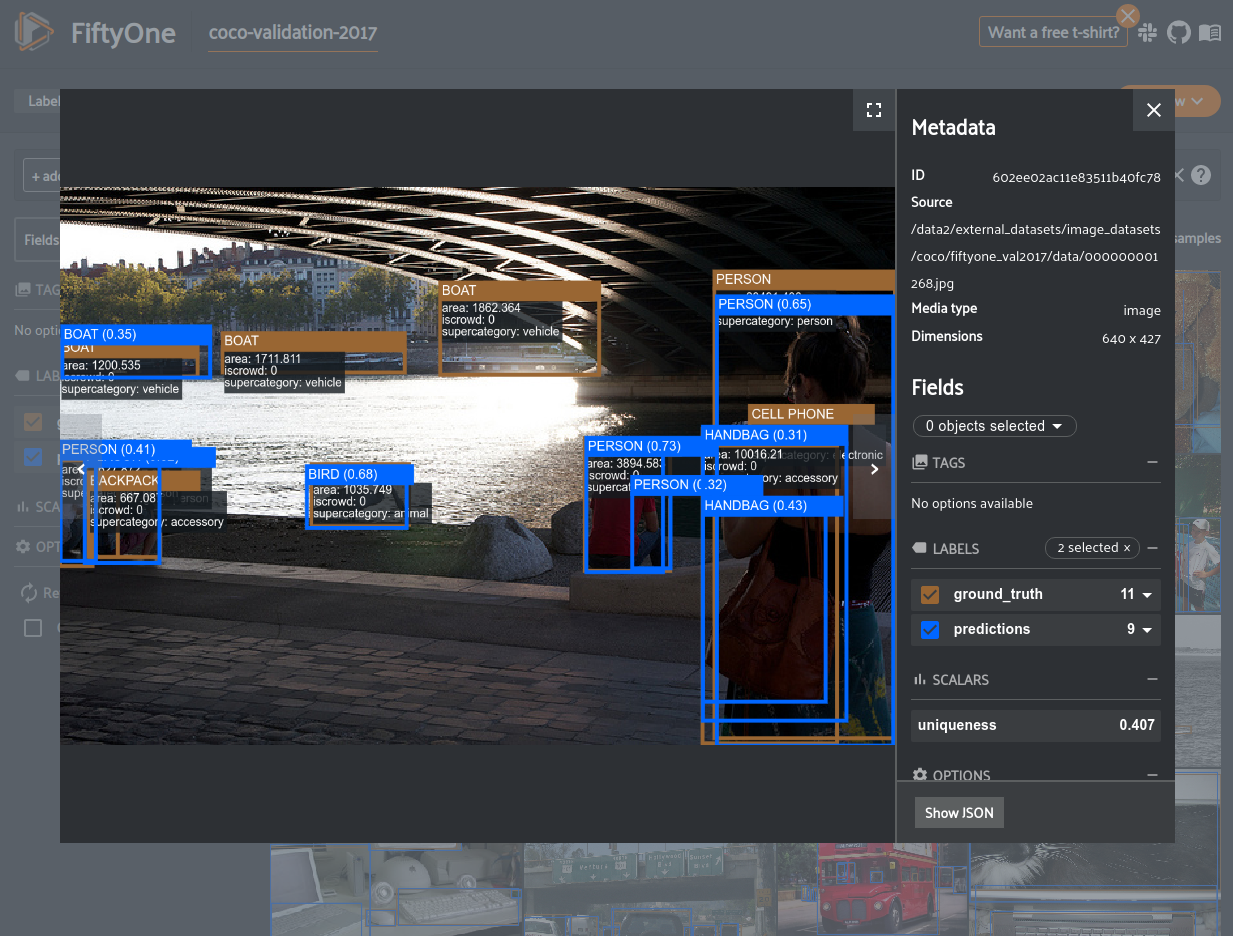Click the 'Want a free t-shirt?' button
The height and width of the screenshot is (936, 1233).
point(1053,33)
